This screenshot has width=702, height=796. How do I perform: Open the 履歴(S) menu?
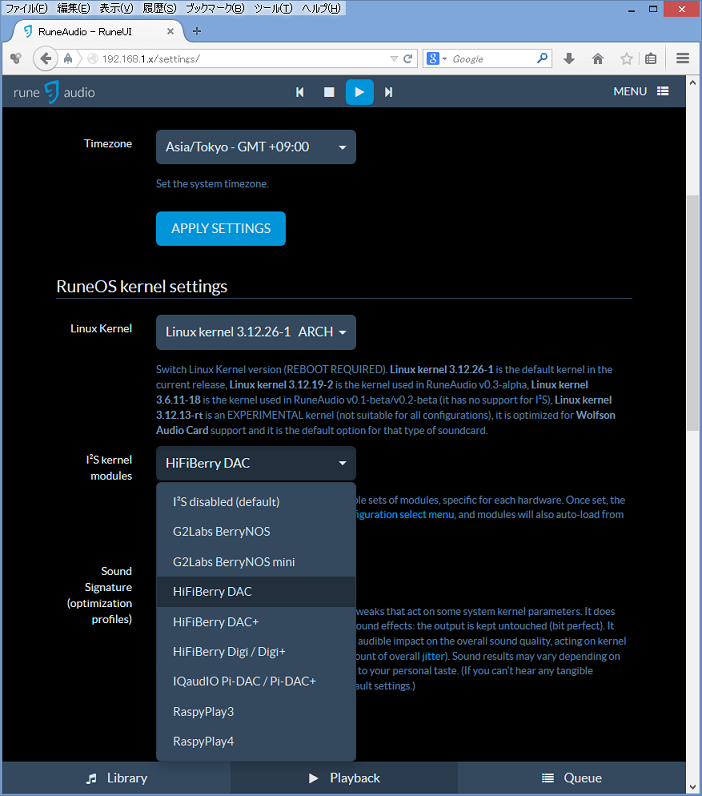pos(159,8)
